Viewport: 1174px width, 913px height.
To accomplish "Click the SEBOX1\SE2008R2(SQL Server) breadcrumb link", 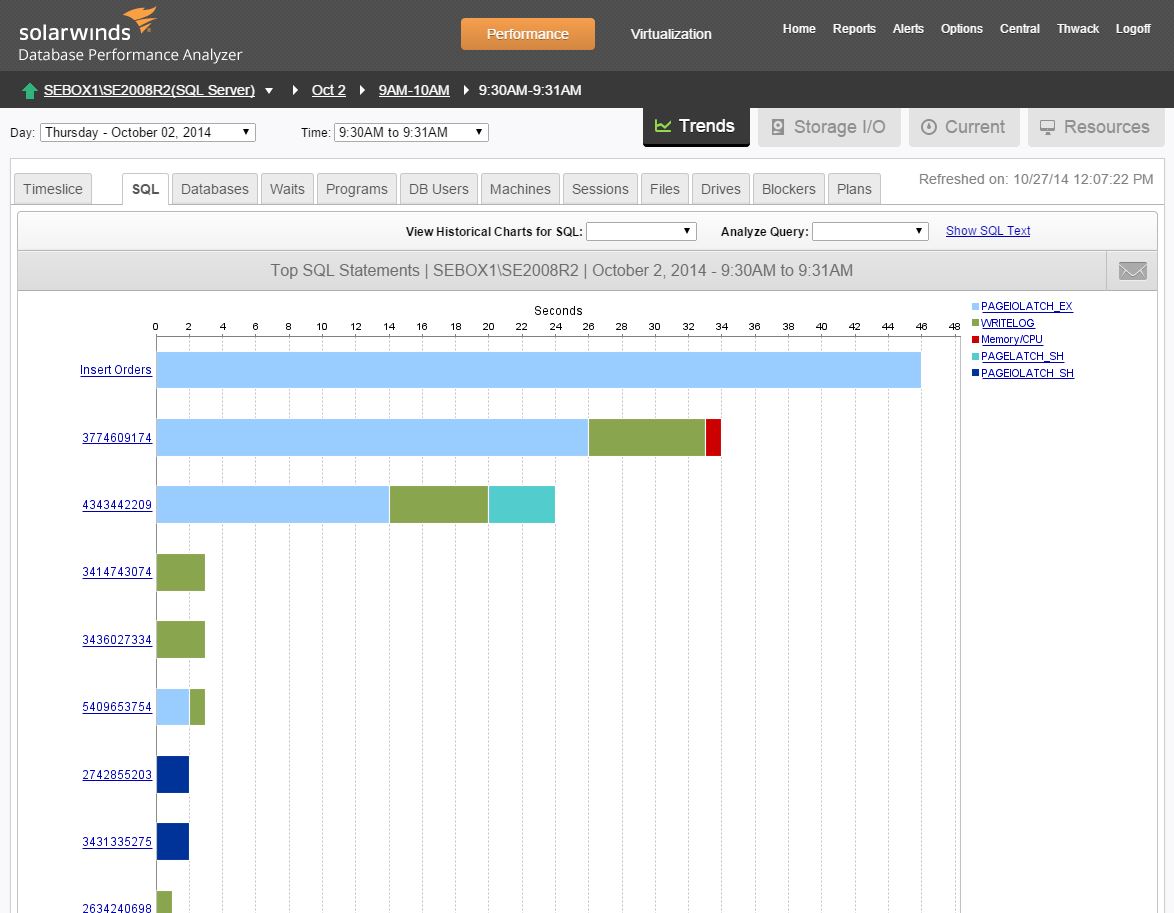I will coord(149,90).
